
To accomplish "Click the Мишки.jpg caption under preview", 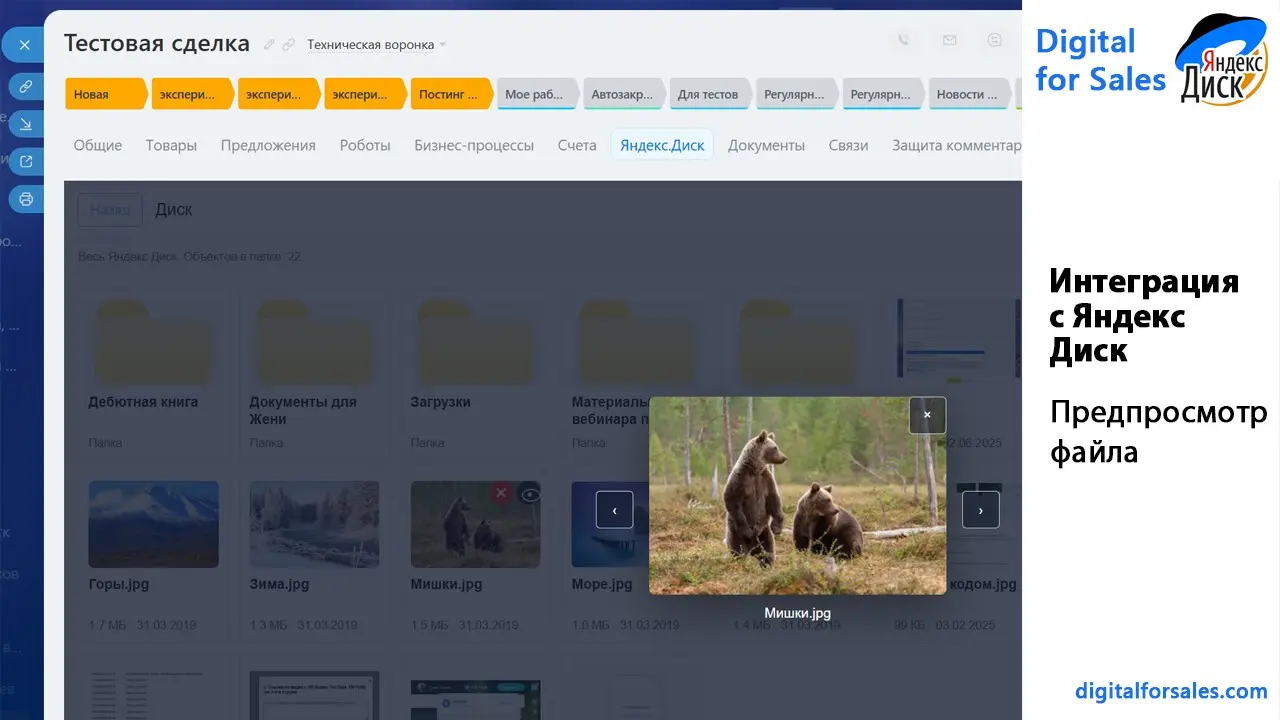I will click(797, 613).
